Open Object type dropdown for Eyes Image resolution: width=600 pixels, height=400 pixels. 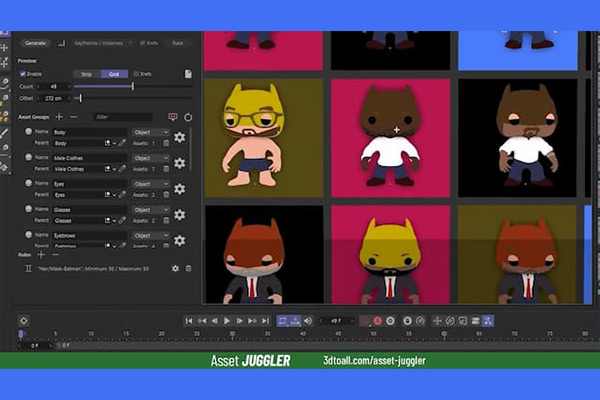coord(151,184)
